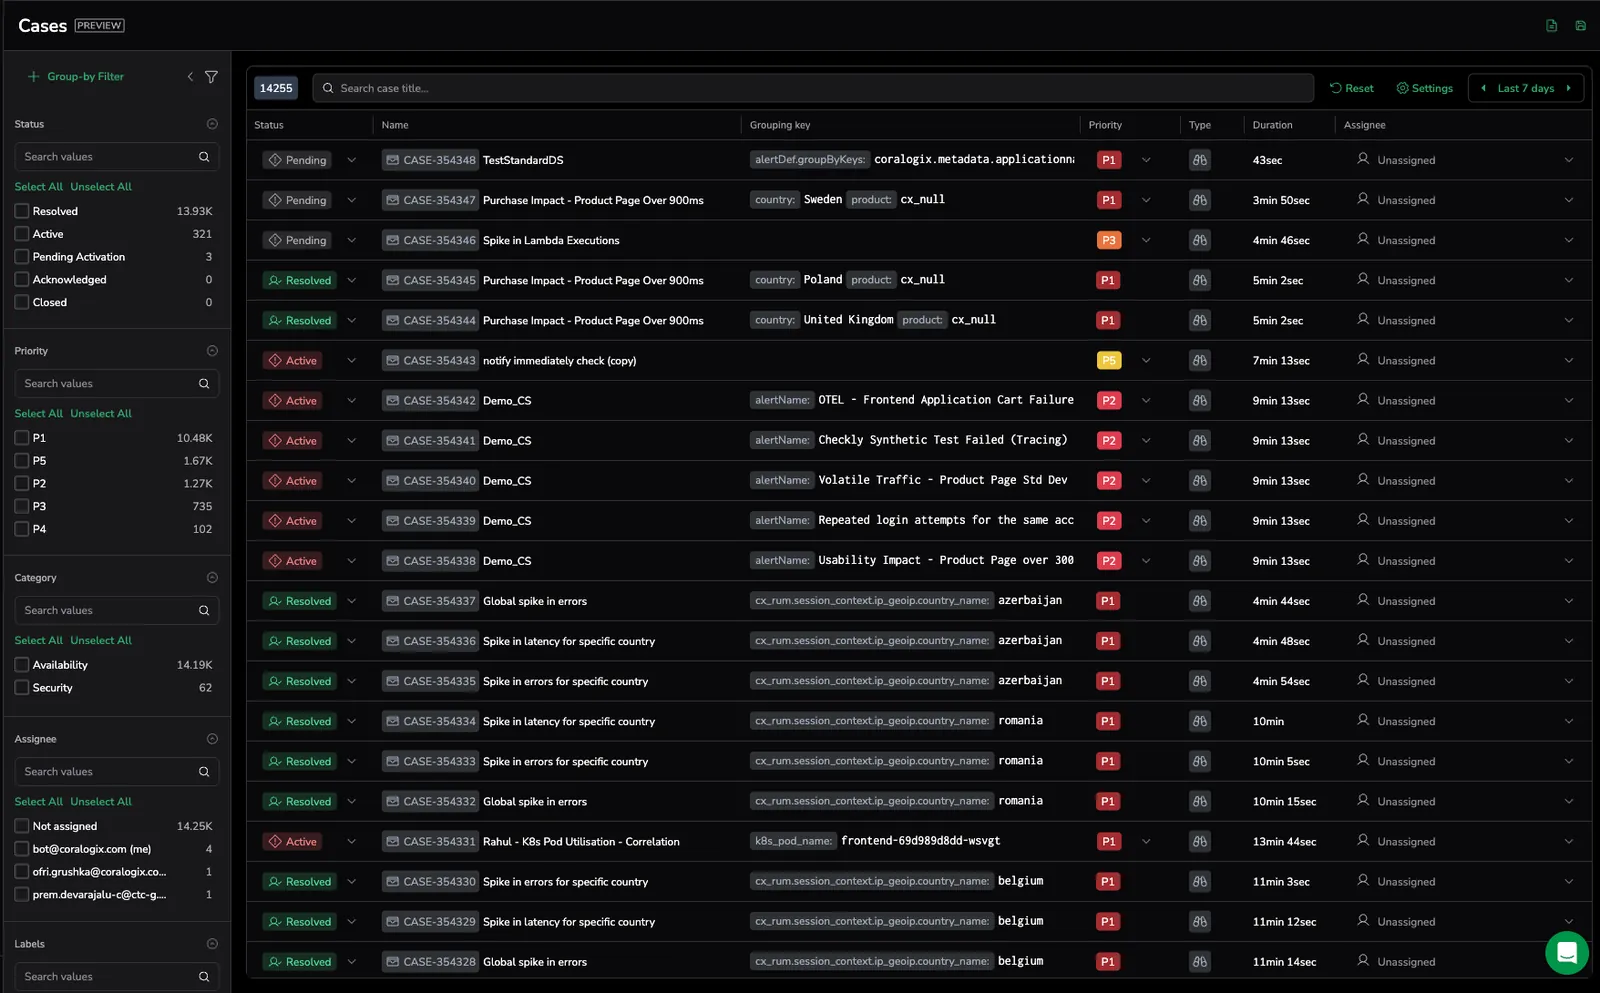Click the filter funnel icon in sidebar
1600x993 pixels.
[x=211, y=77]
